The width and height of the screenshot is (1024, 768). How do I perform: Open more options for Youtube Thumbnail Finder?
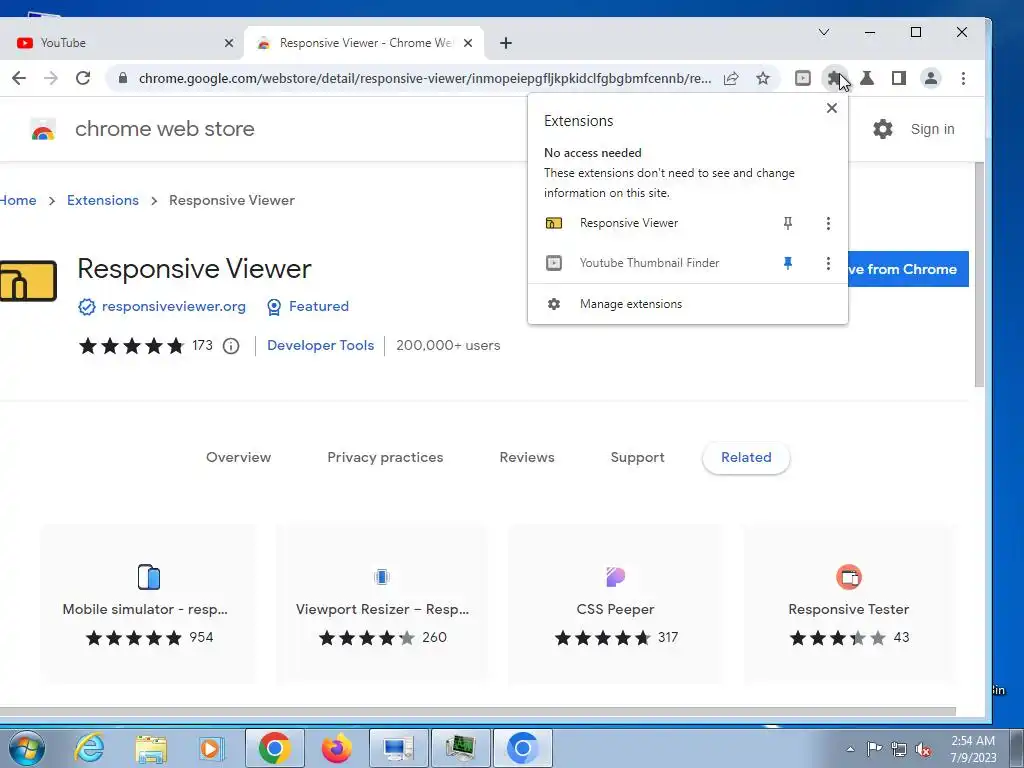828,263
